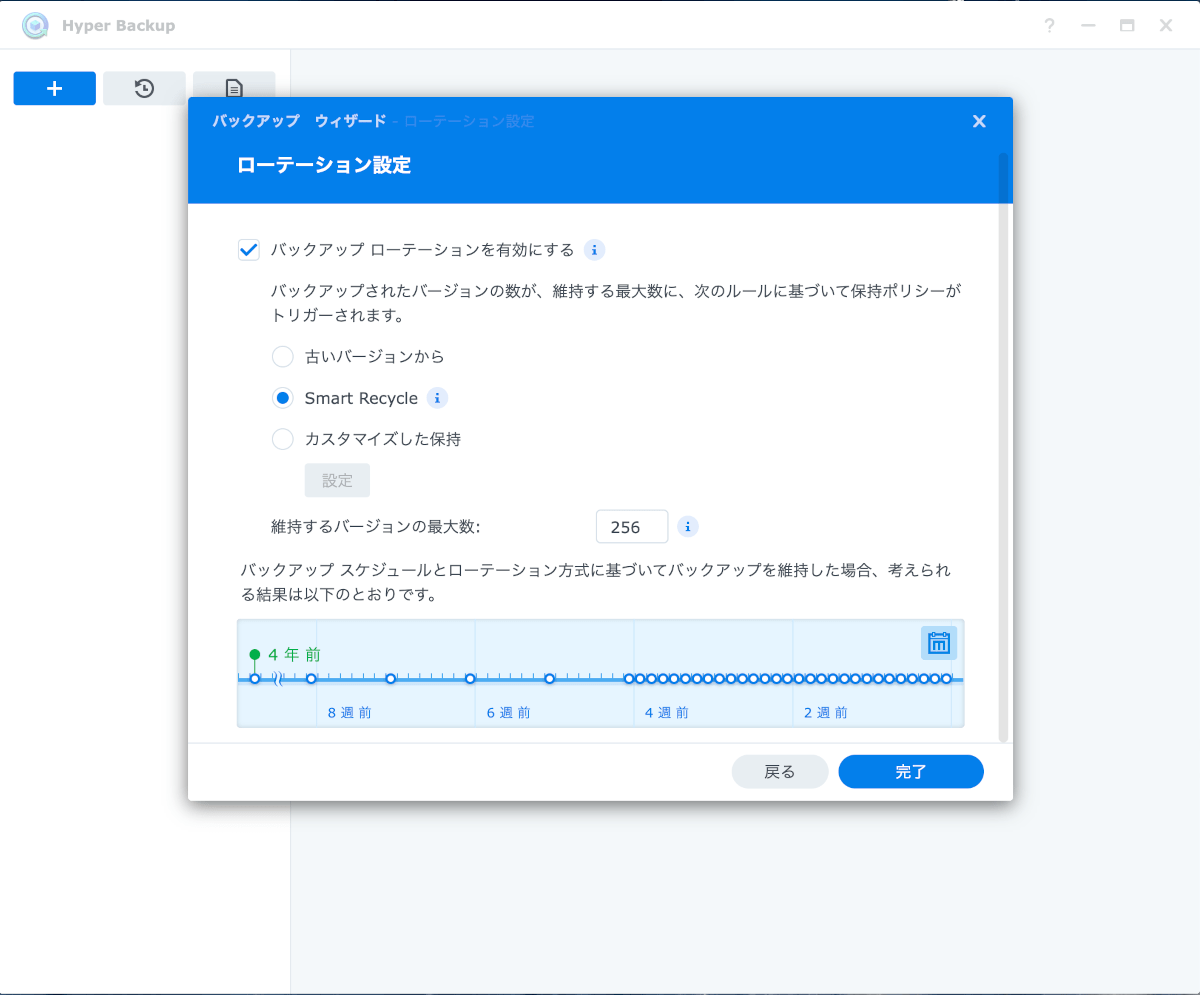Image resolution: width=1200 pixels, height=995 pixels.
Task: Click the 4 週 前 timeline label
Action: pos(667,713)
